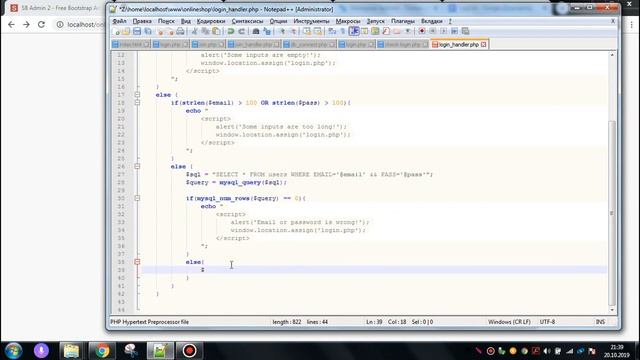Open the Windows Start menu

13,351
